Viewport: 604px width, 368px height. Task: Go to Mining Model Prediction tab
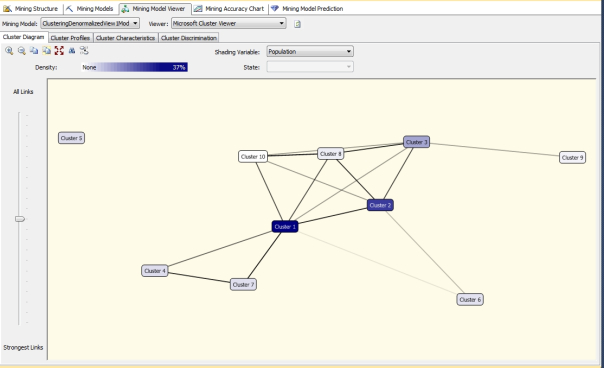(x=307, y=8)
